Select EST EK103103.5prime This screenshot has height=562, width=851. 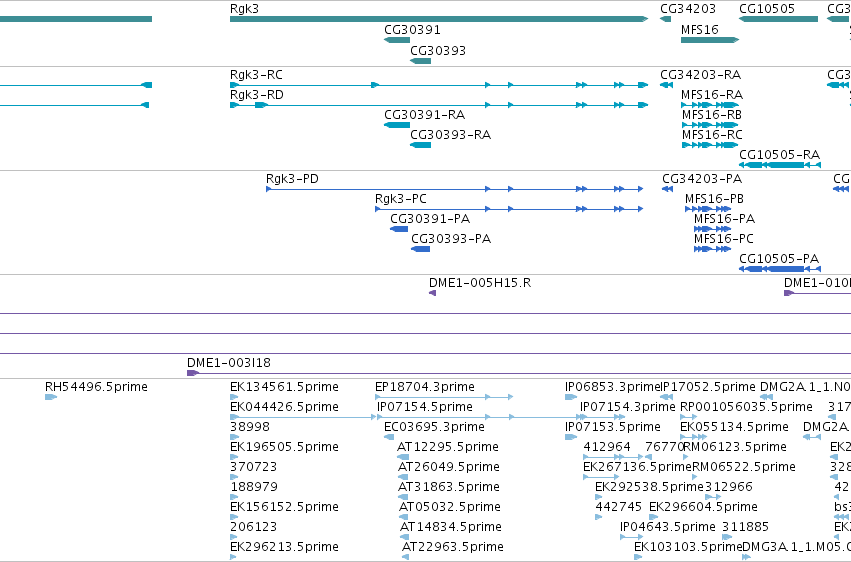click(x=638, y=557)
